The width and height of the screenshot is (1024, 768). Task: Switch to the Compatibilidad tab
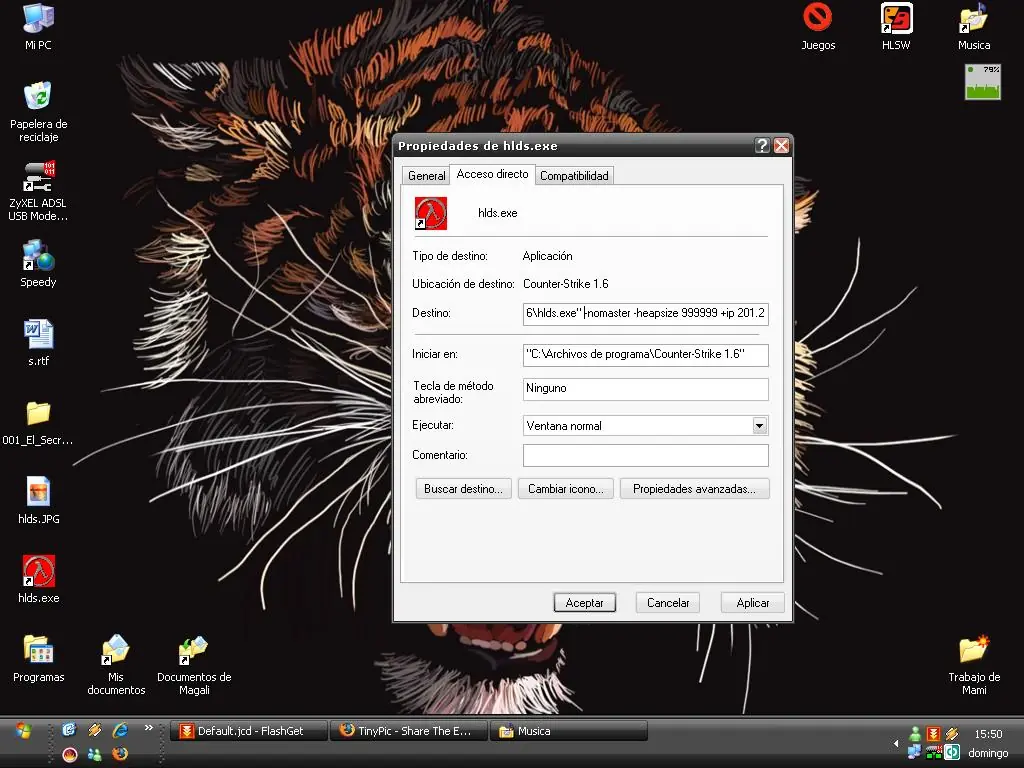[x=574, y=176]
